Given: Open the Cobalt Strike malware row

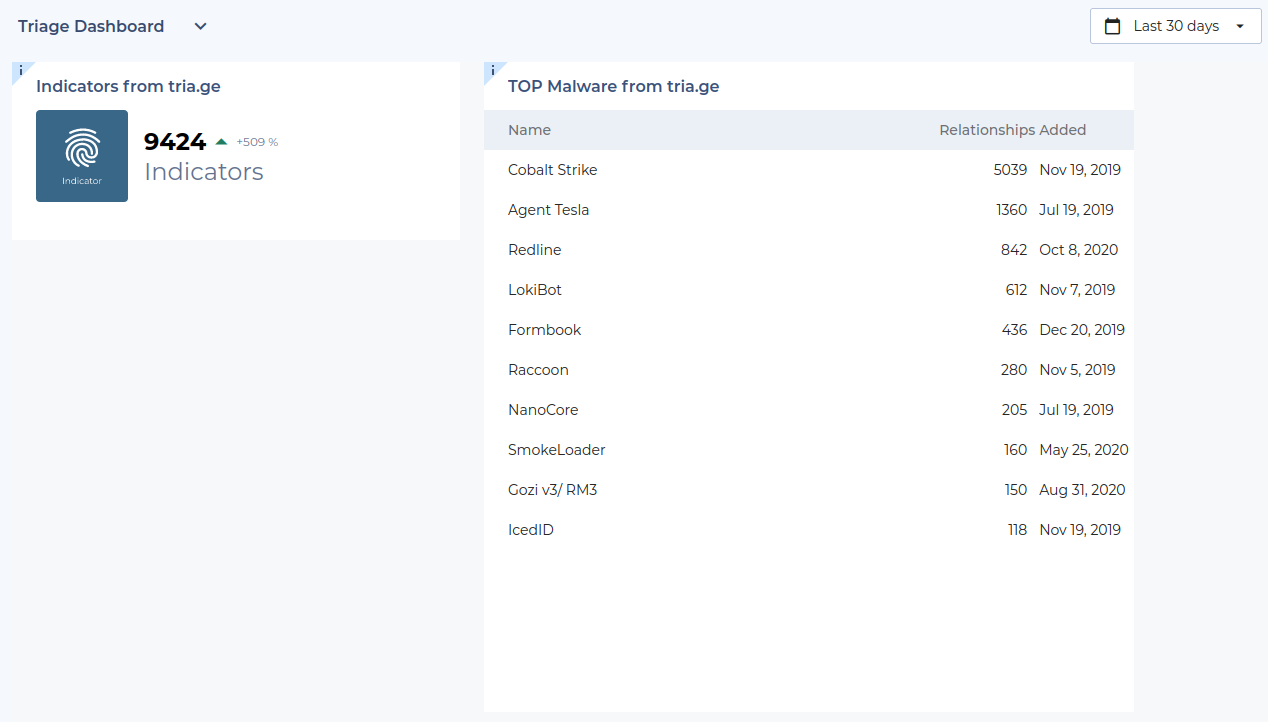Looking at the screenshot, I should [809, 170].
